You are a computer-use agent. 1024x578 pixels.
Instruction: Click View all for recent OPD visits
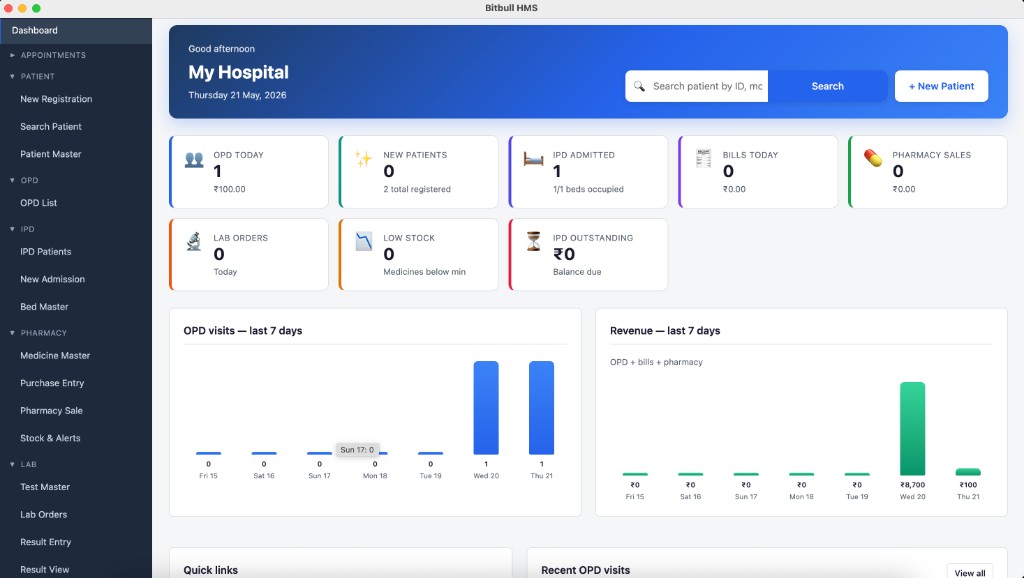pyautogui.click(x=970, y=572)
